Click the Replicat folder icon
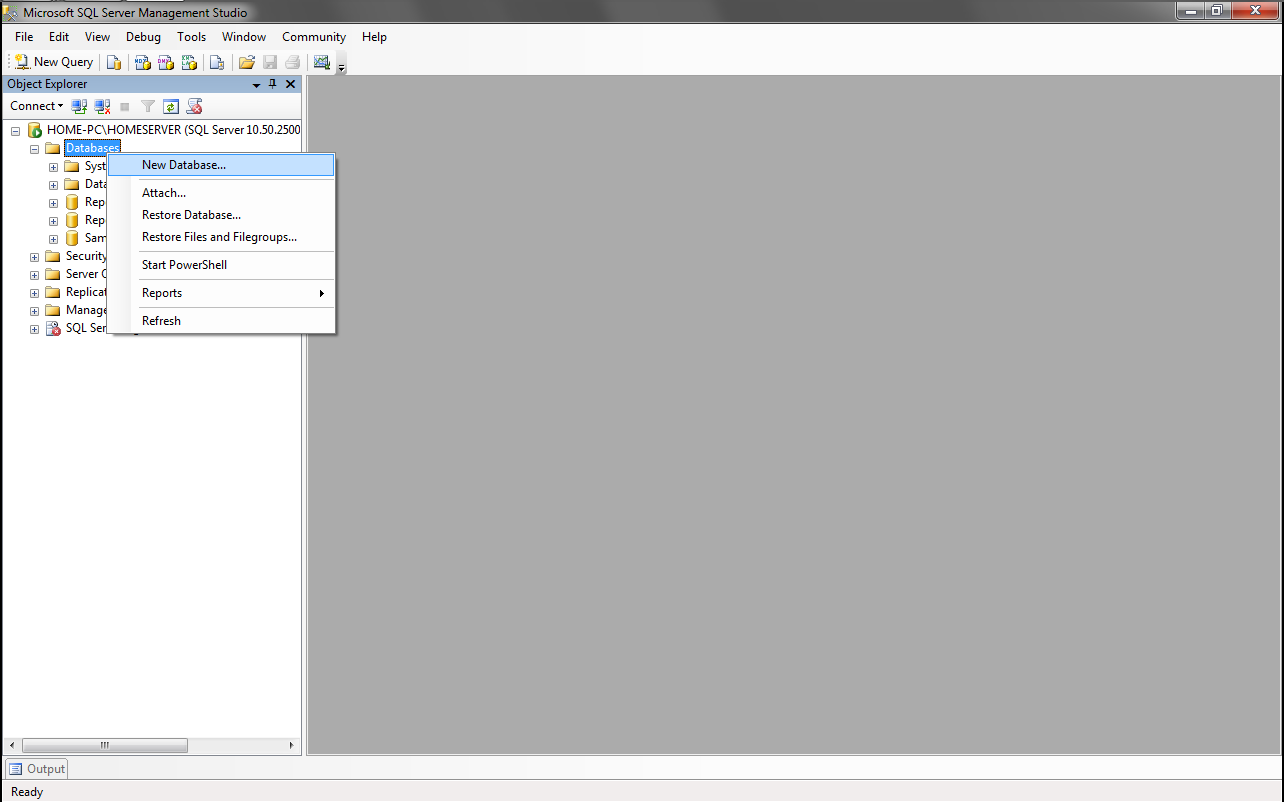 (53, 292)
